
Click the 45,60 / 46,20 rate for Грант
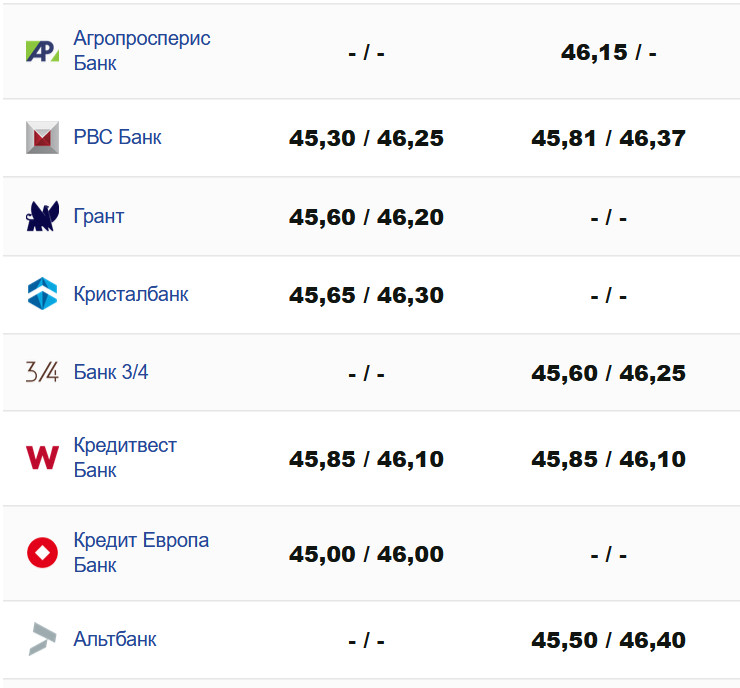[366, 217]
